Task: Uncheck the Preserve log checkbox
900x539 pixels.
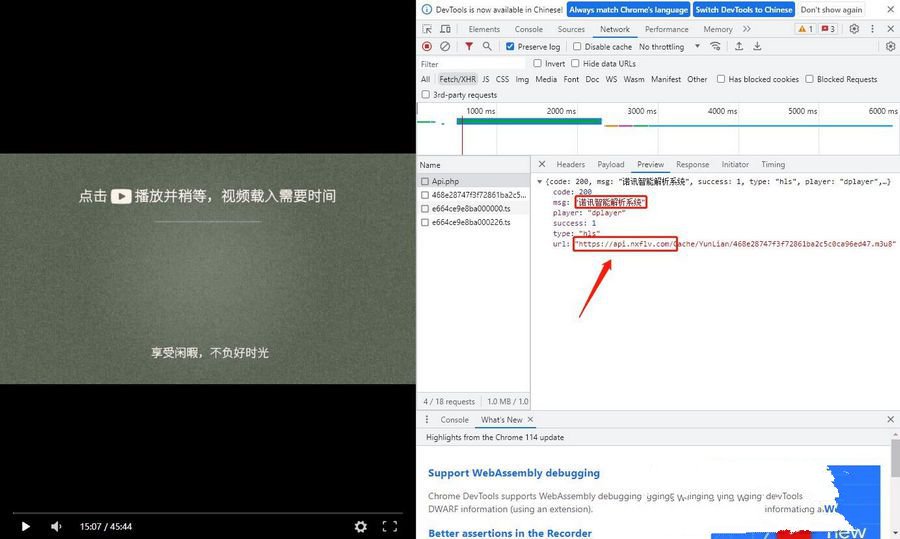Action: [x=511, y=47]
